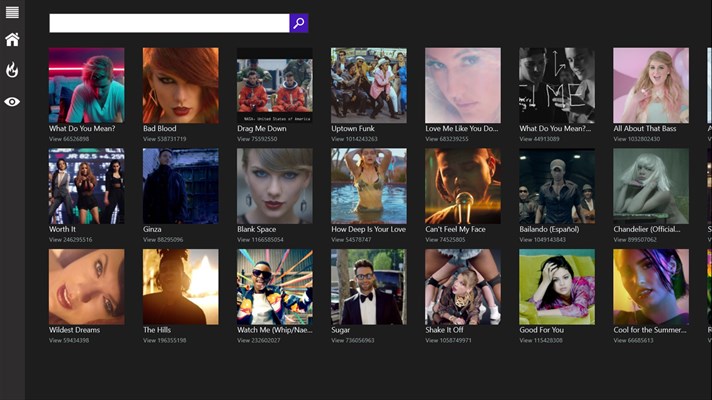Open the How Deep Is Your Love thumbnail

369,186
